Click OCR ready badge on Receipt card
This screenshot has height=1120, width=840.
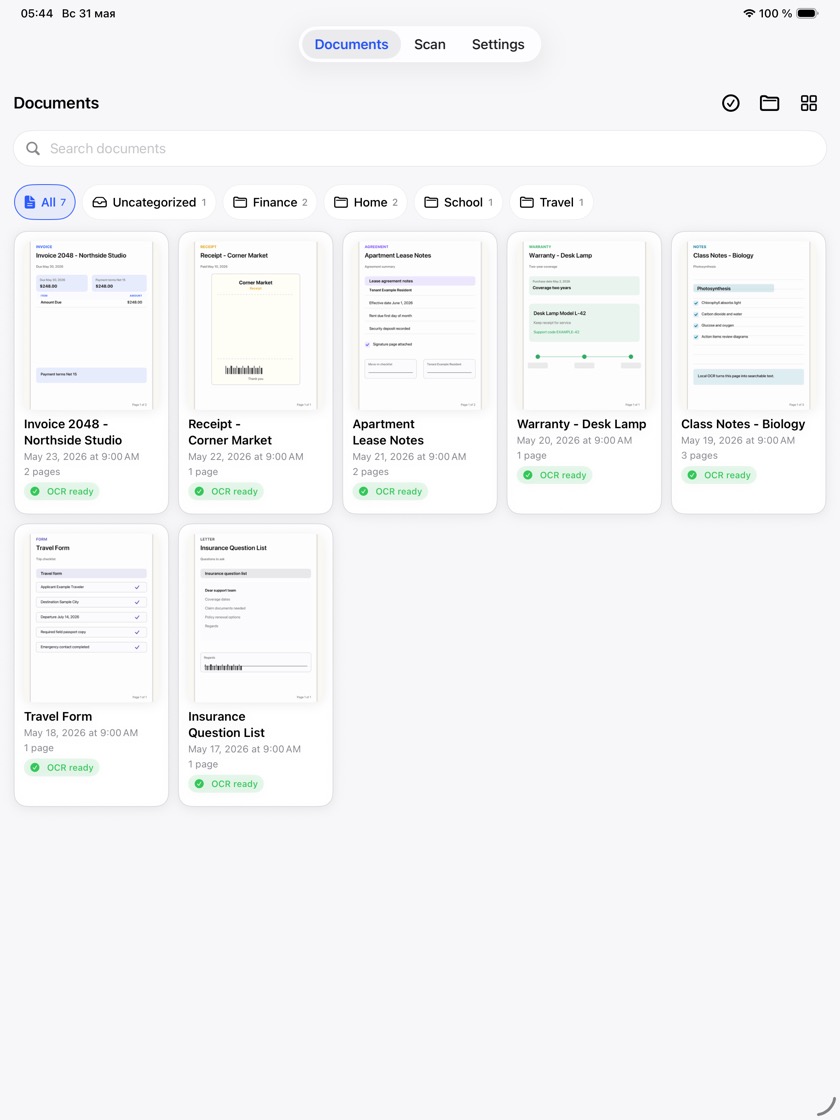[x=226, y=491]
